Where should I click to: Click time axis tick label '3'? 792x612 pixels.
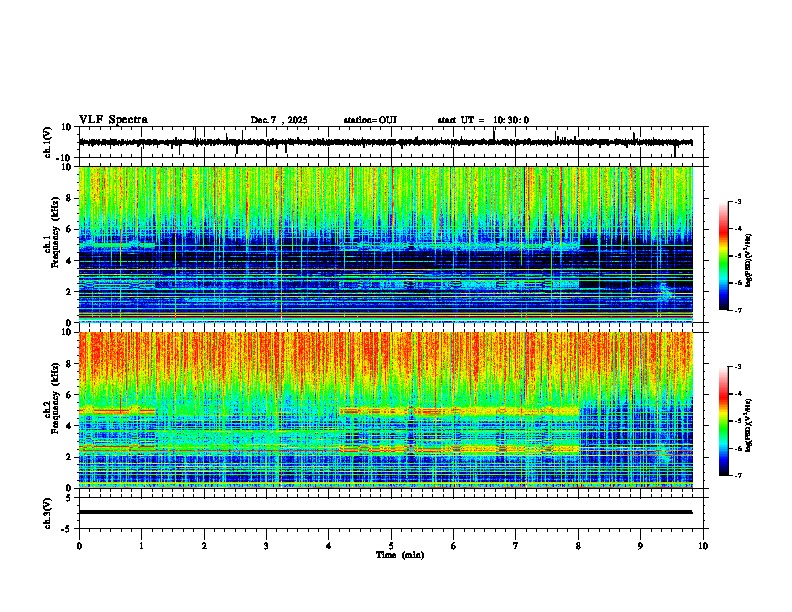coord(266,546)
